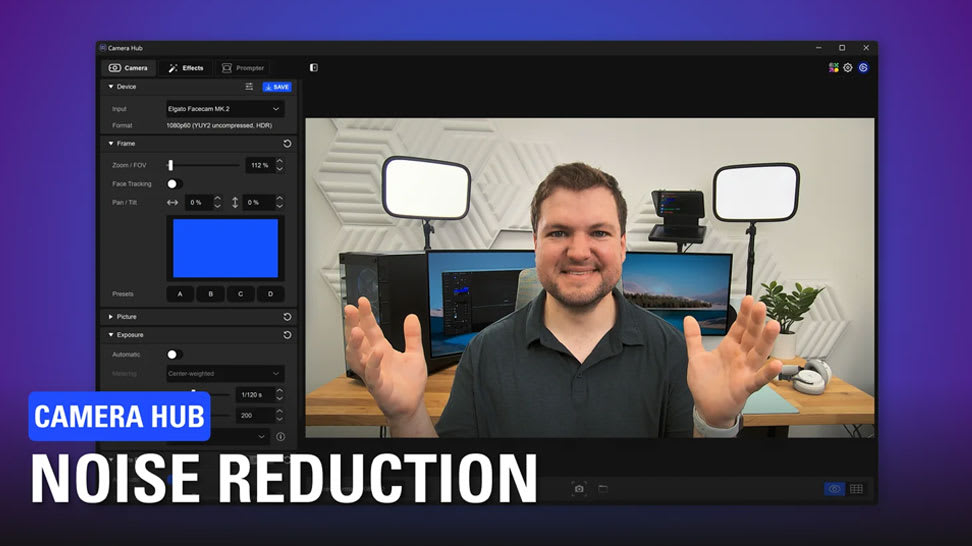Click the vertical tilt arrows icon

(235, 203)
